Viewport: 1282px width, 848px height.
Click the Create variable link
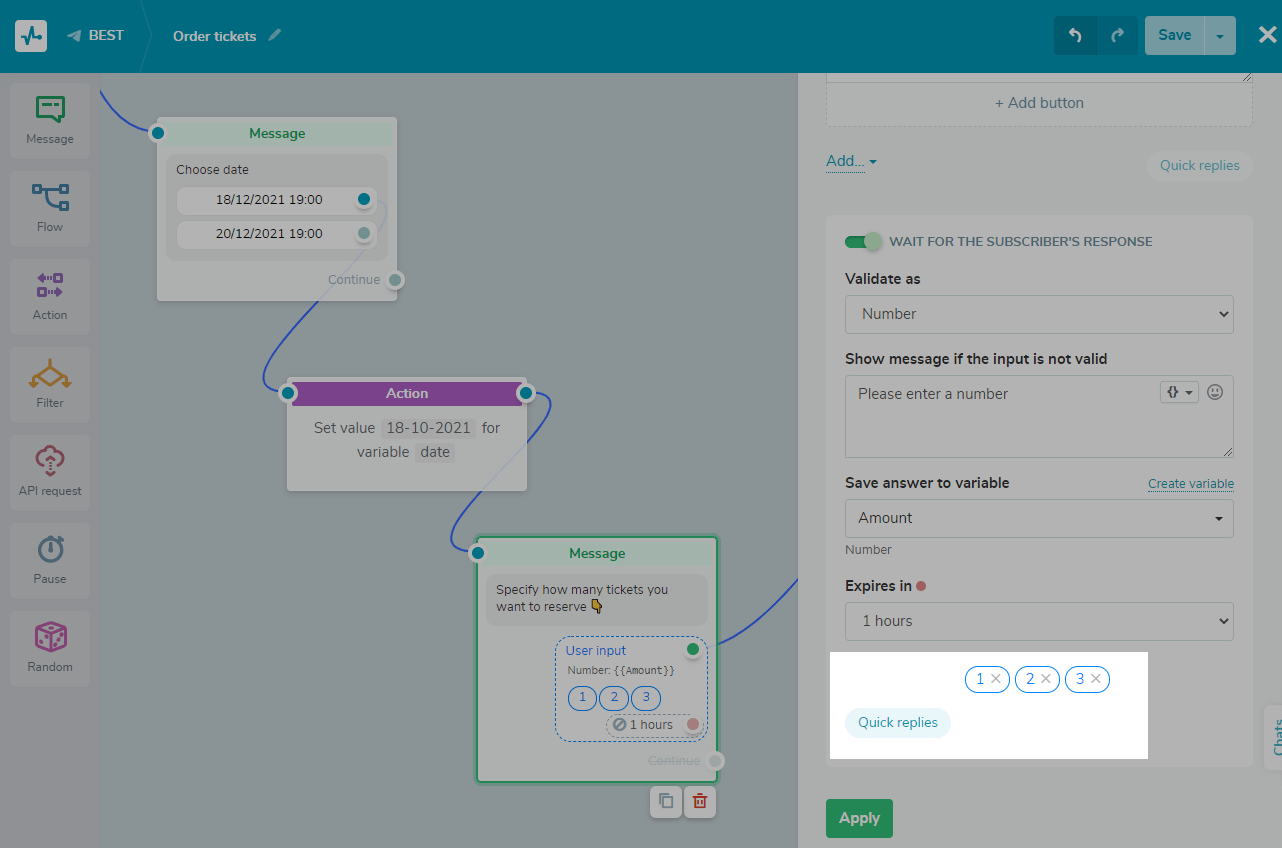coord(1190,483)
